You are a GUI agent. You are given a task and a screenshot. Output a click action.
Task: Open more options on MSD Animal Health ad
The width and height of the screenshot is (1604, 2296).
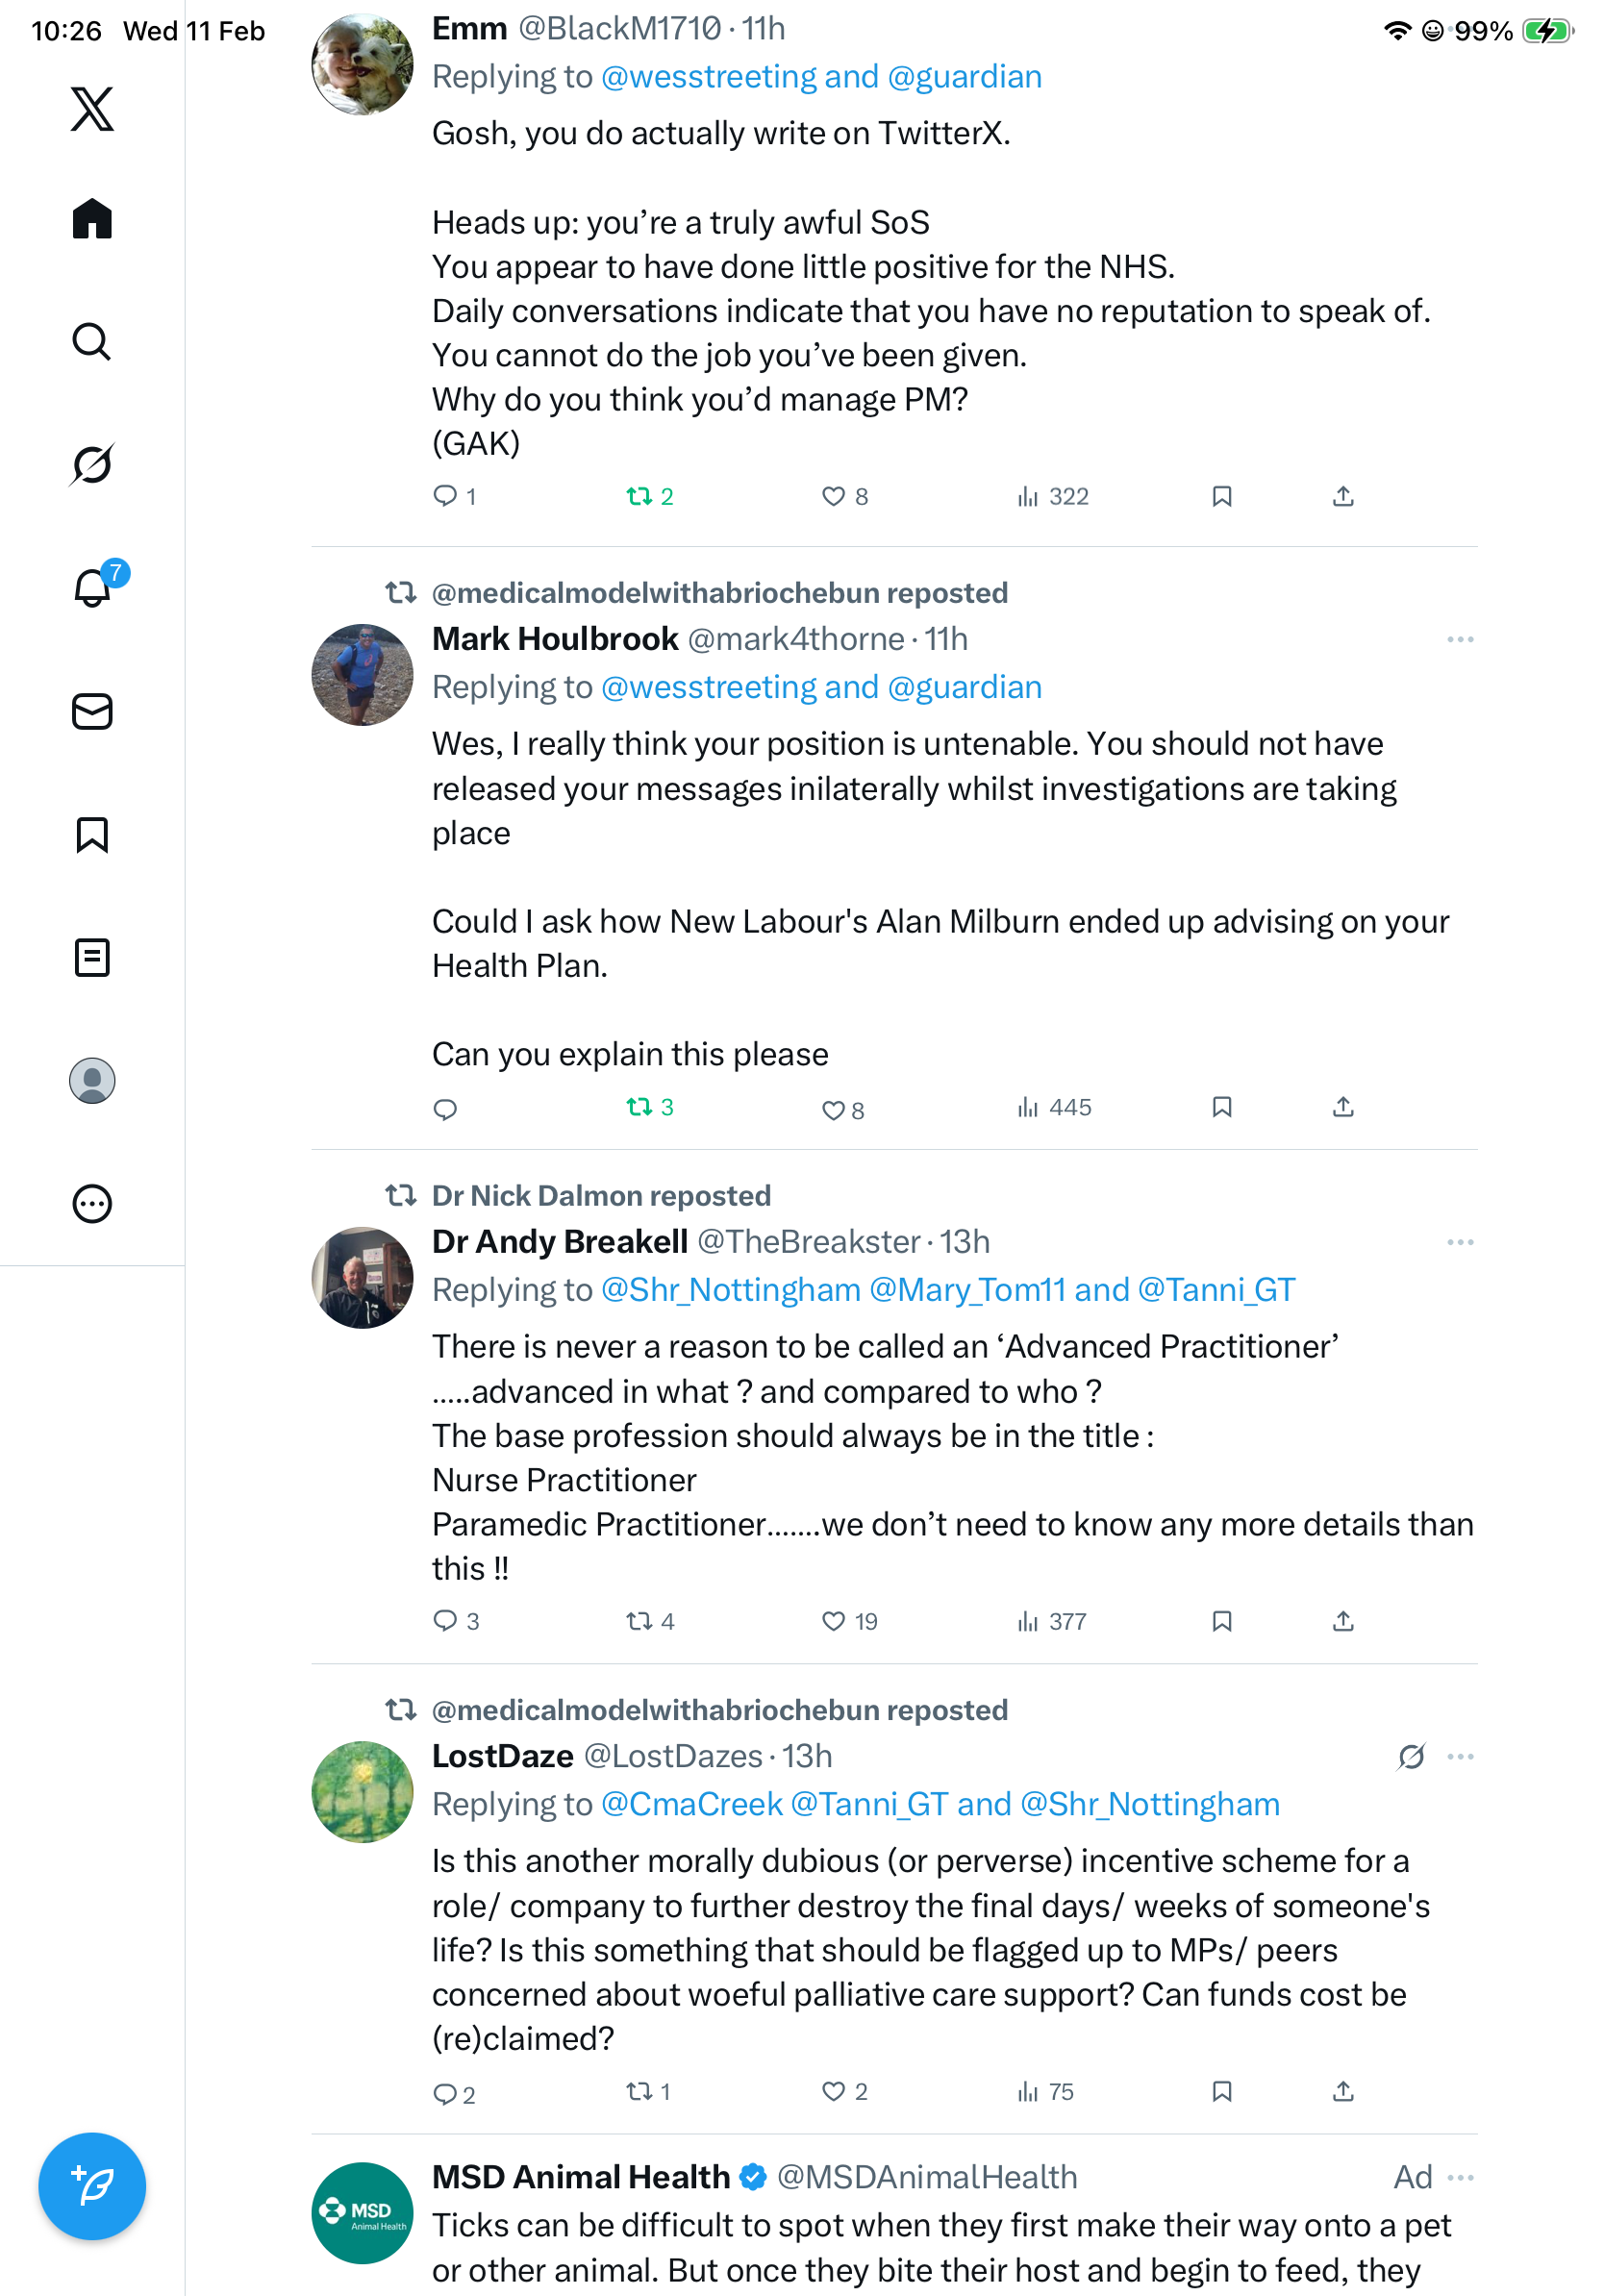pyautogui.click(x=1460, y=2177)
